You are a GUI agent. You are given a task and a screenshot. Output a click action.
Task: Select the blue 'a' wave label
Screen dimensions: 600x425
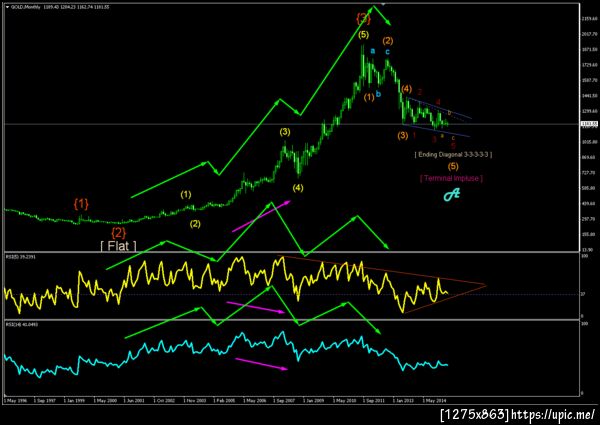coord(373,51)
